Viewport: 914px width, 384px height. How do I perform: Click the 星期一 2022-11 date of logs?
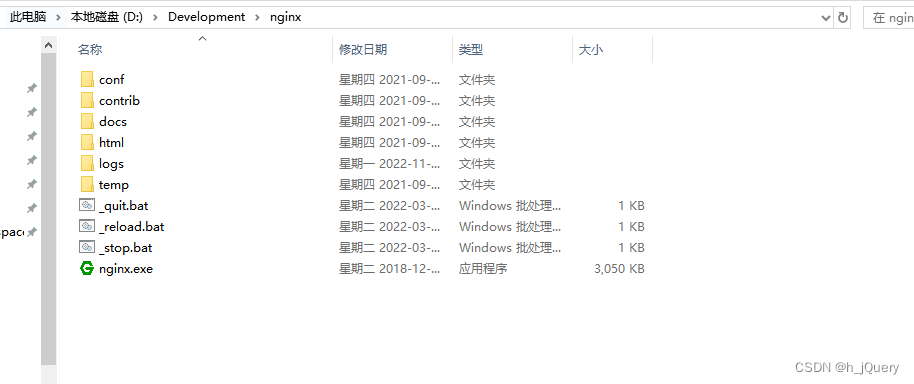[x=389, y=164]
